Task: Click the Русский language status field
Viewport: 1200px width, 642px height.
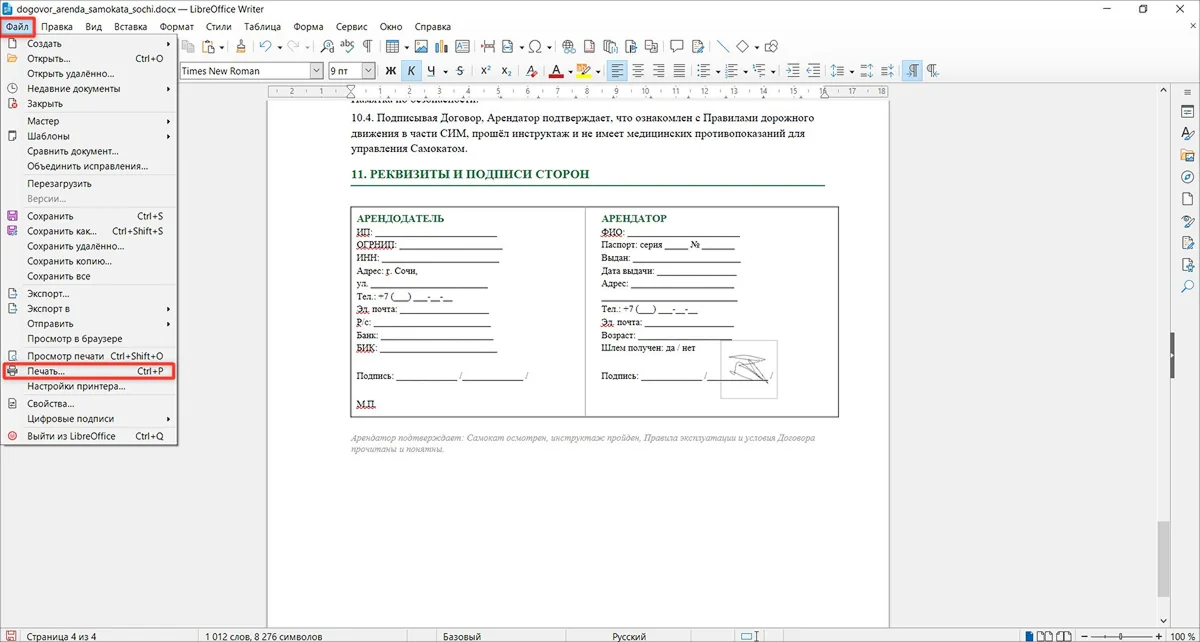Action: click(630, 635)
